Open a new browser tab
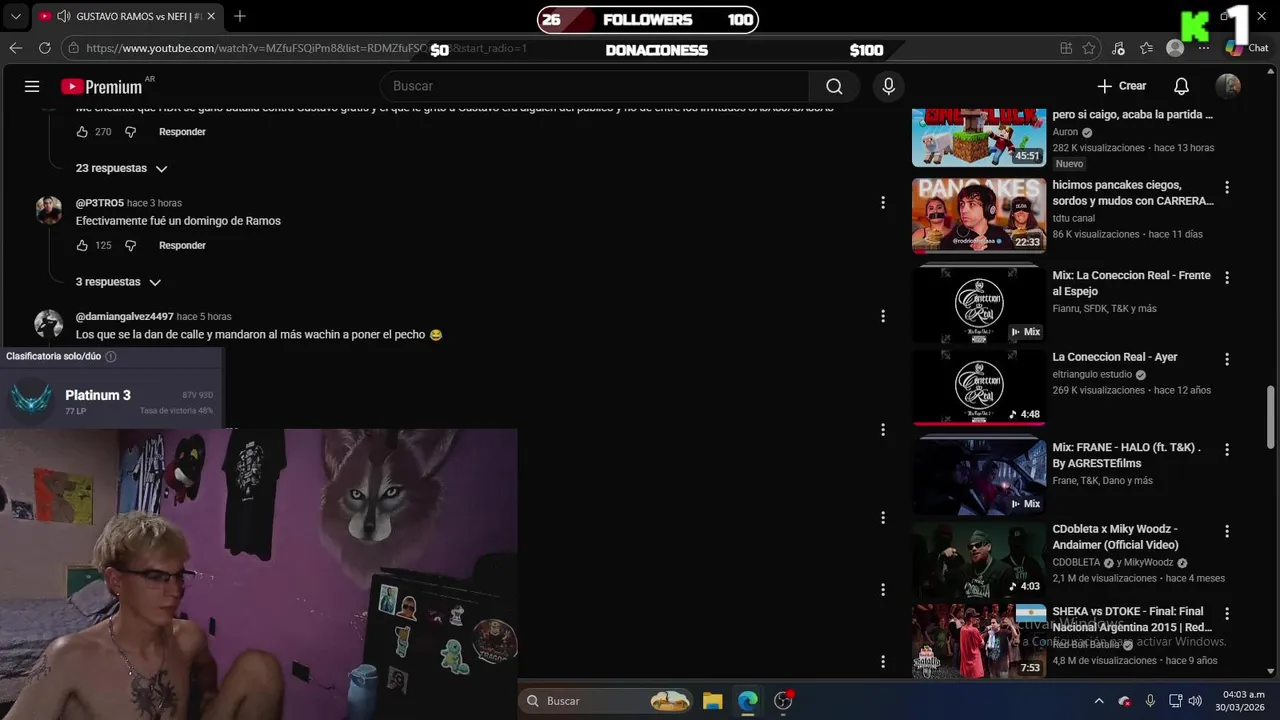 (239, 16)
